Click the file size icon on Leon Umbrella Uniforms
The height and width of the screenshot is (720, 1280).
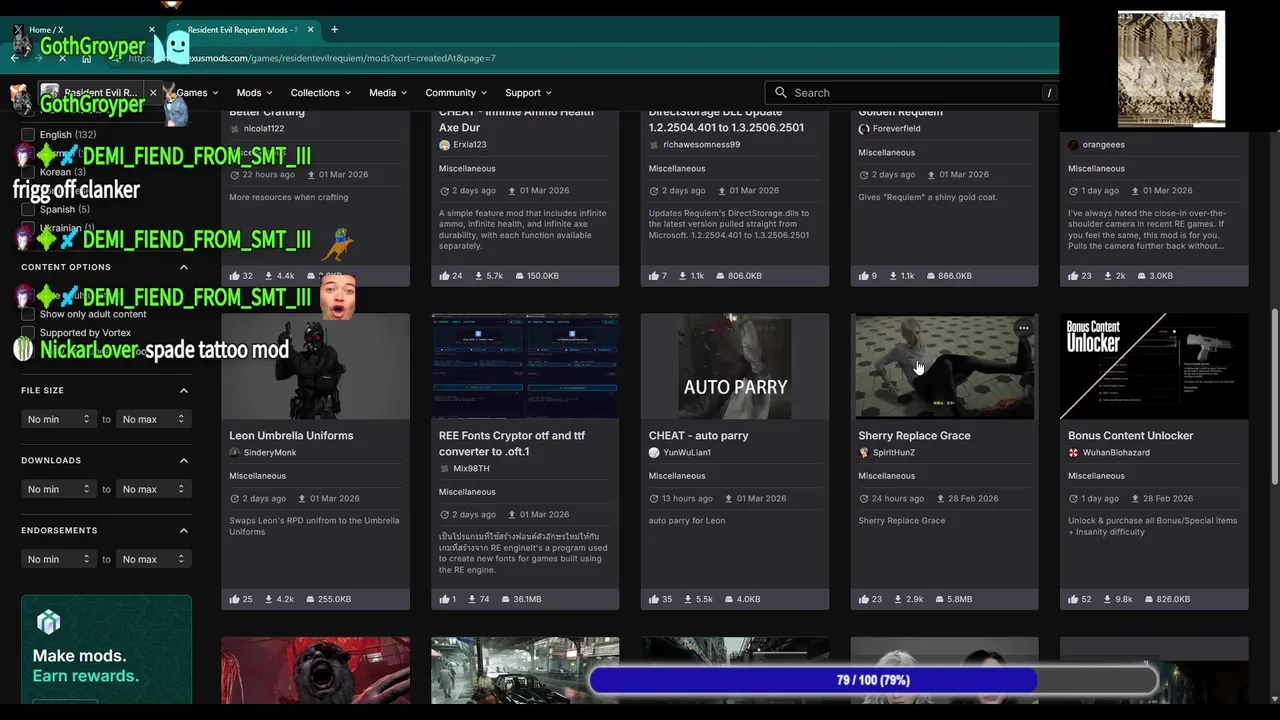pos(310,599)
